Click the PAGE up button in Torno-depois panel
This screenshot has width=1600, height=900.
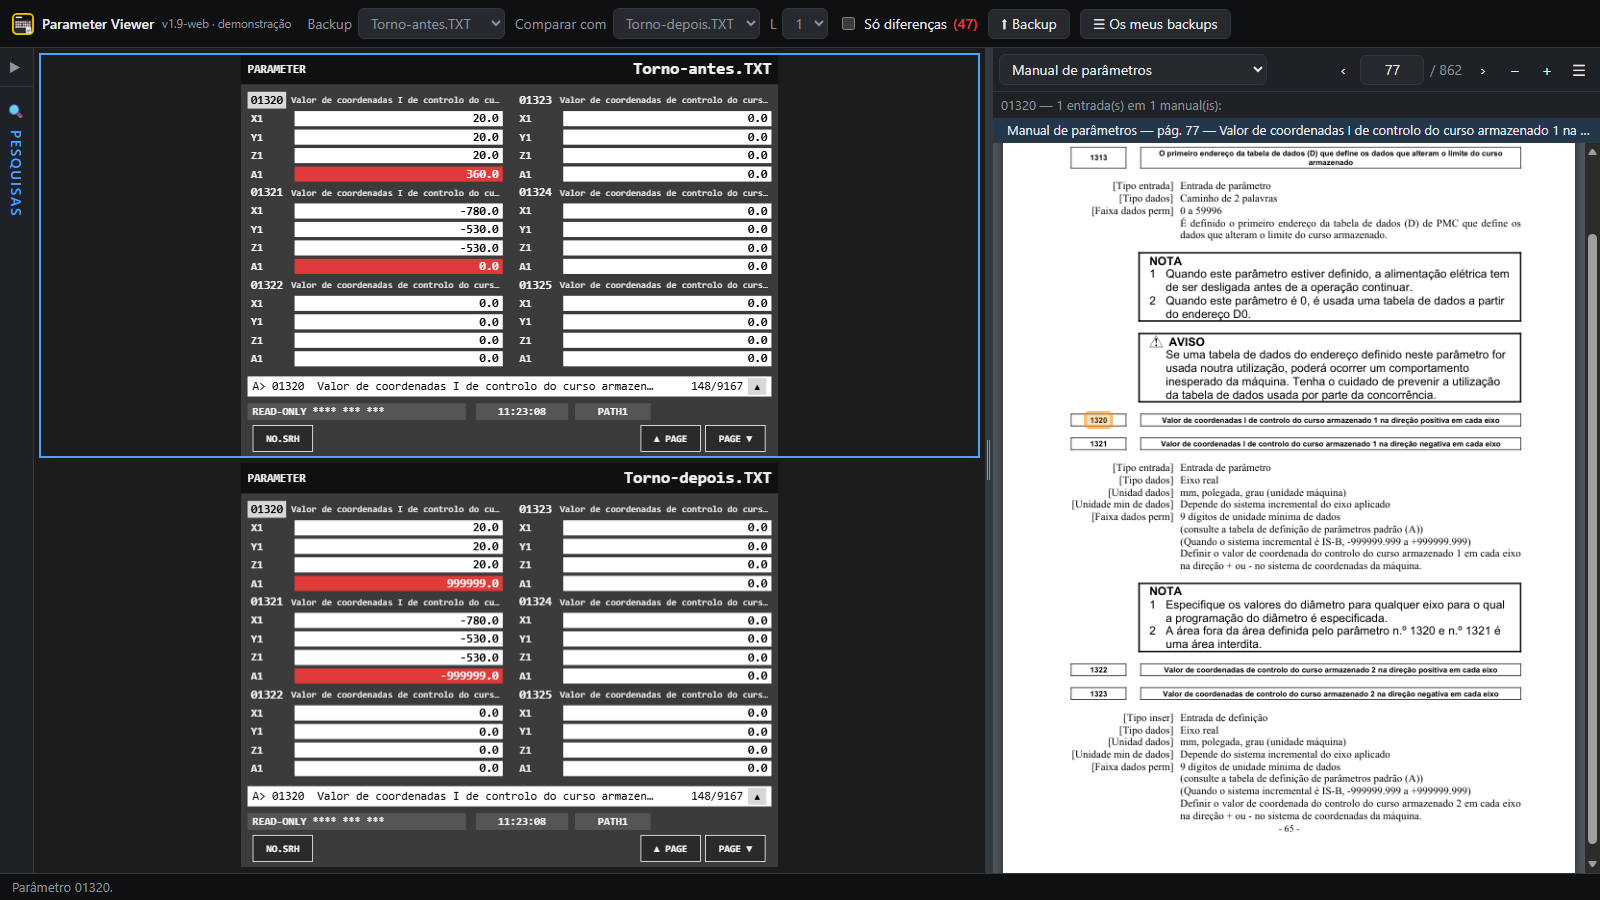[x=670, y=849]
